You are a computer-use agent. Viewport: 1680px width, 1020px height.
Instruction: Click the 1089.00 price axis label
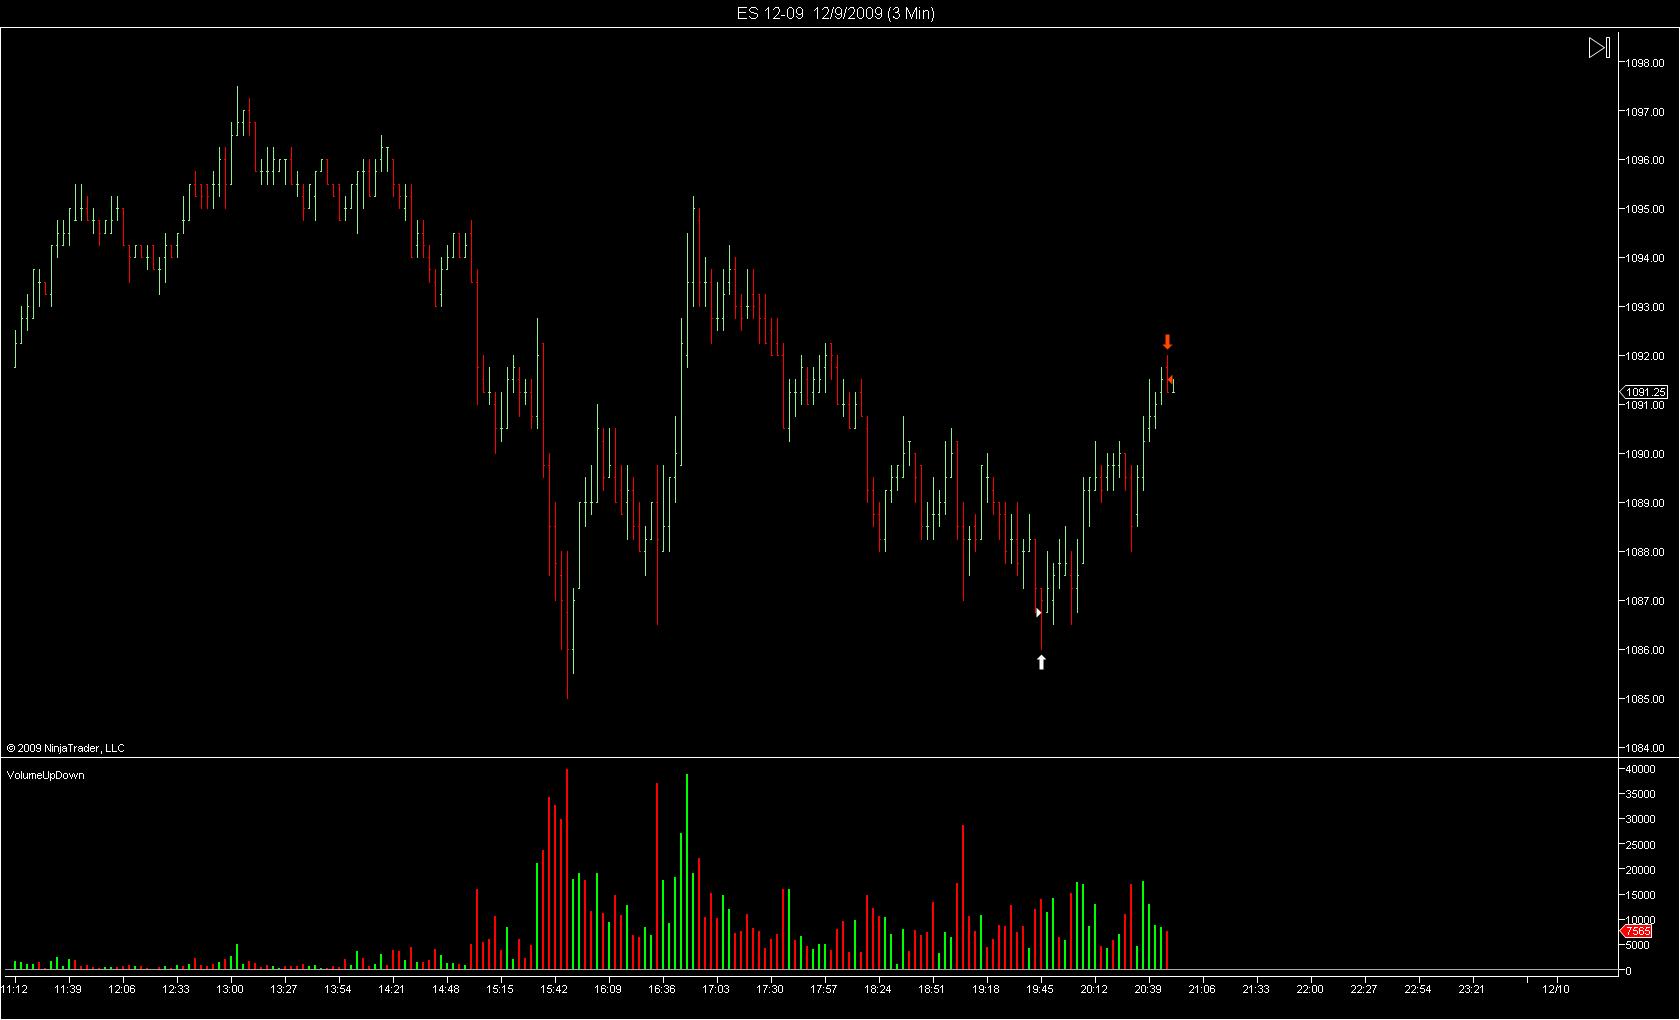point(1645,503)
